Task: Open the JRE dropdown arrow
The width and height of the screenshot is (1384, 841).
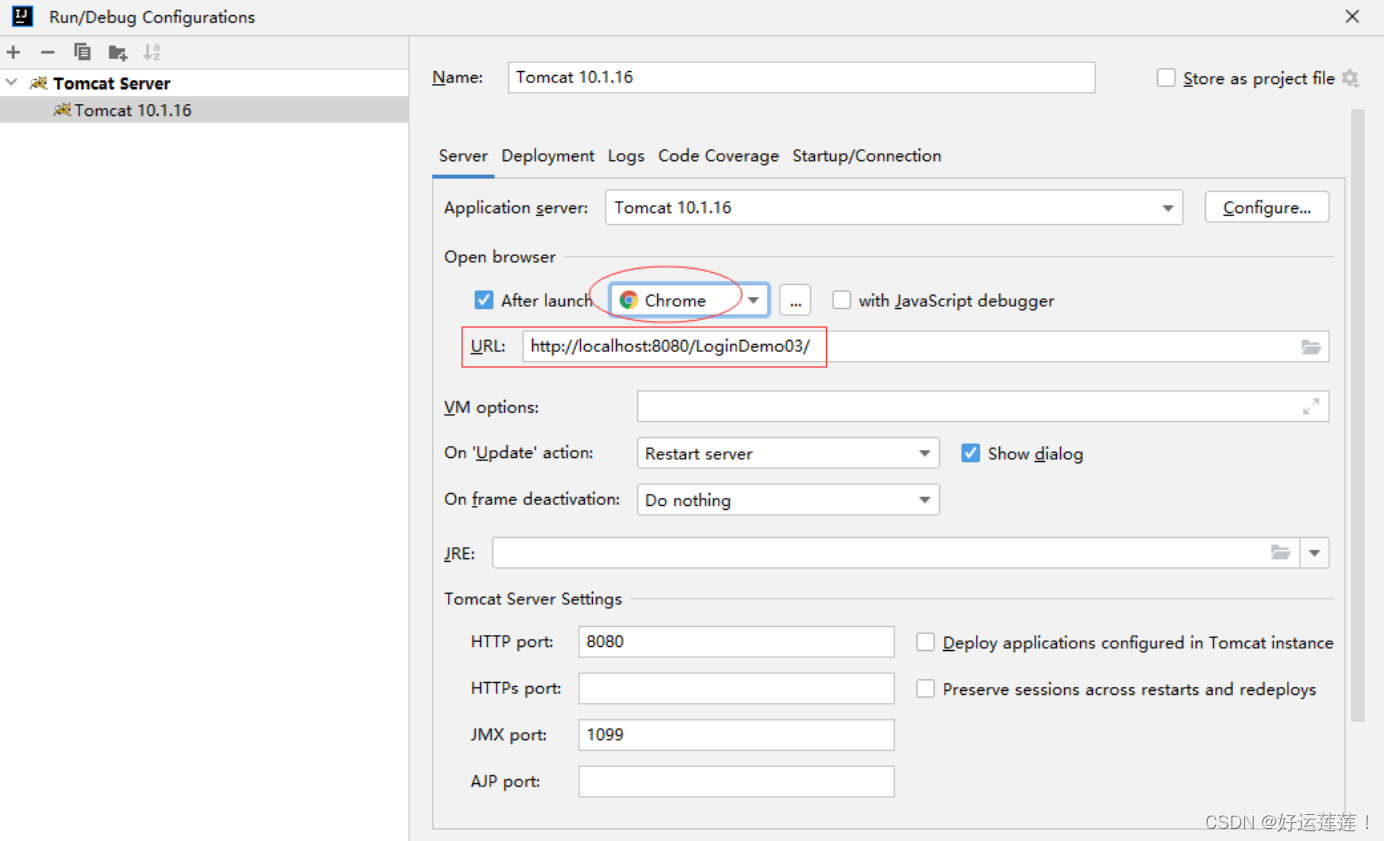Action: (x=1314, y=552)
